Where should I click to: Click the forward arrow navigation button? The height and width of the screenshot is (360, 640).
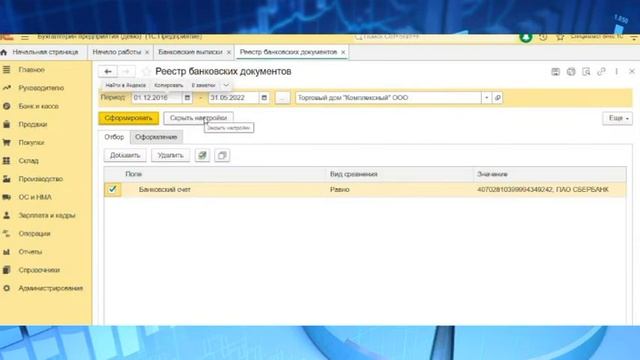point(126,71)
